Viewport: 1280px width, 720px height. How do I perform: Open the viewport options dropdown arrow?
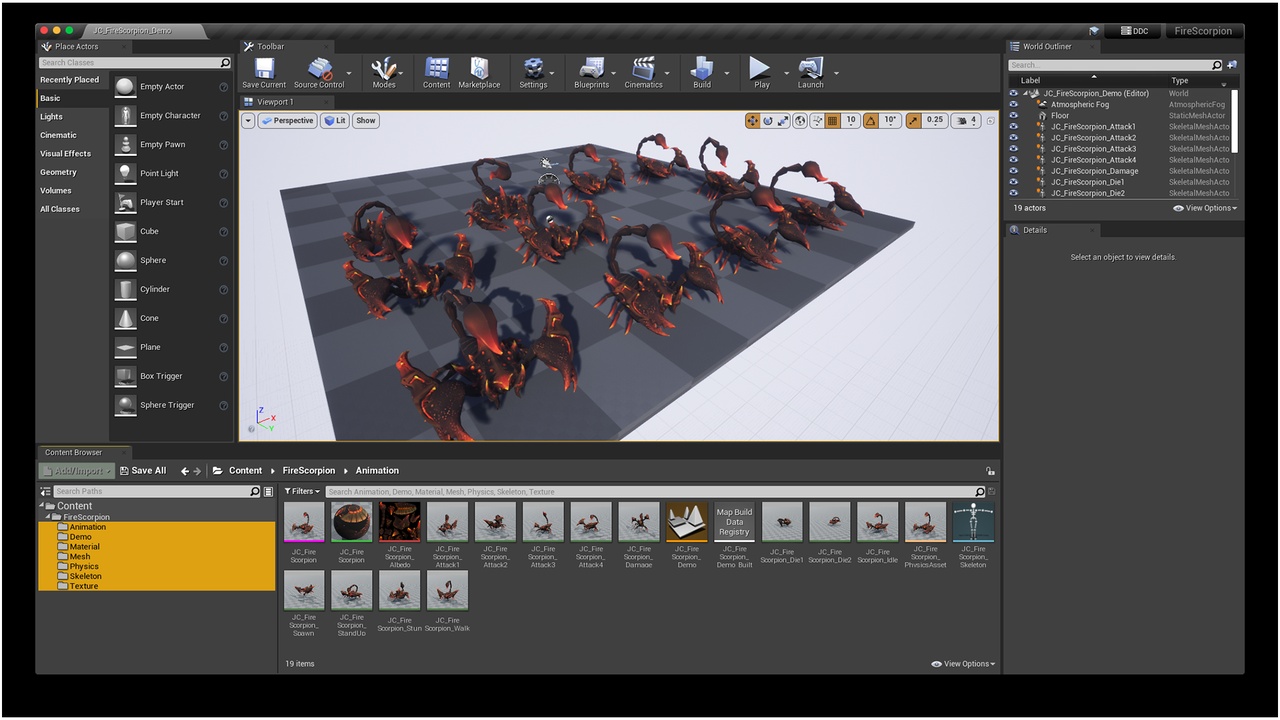click(248, 121)
